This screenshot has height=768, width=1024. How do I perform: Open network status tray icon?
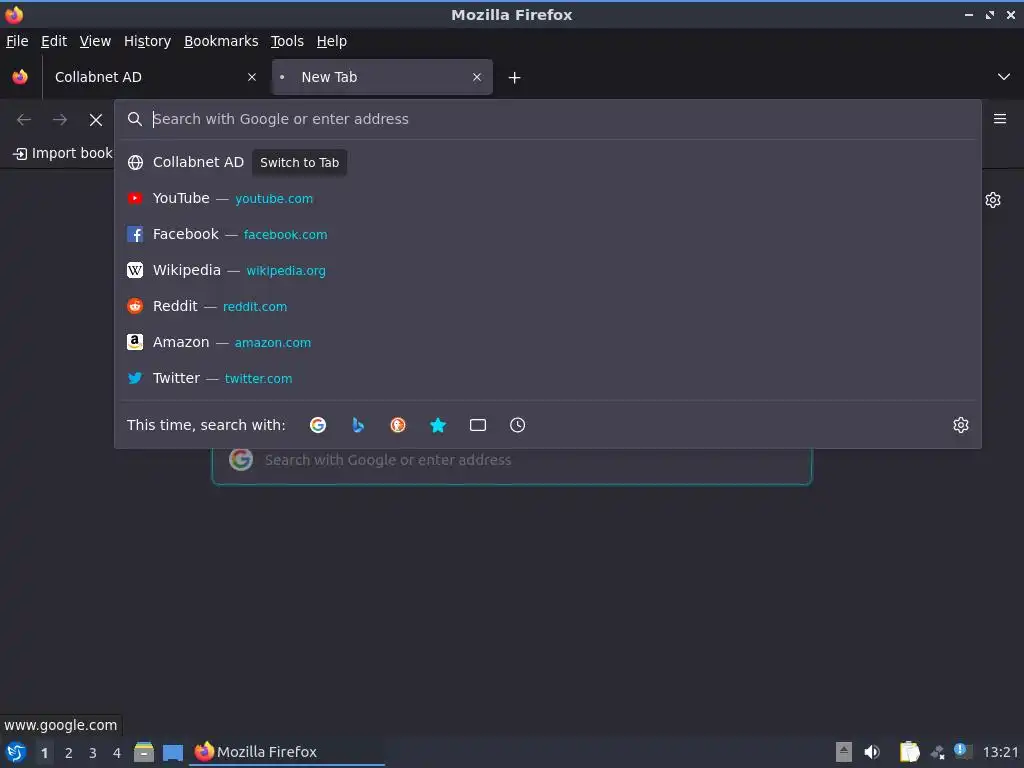(938, 753)
